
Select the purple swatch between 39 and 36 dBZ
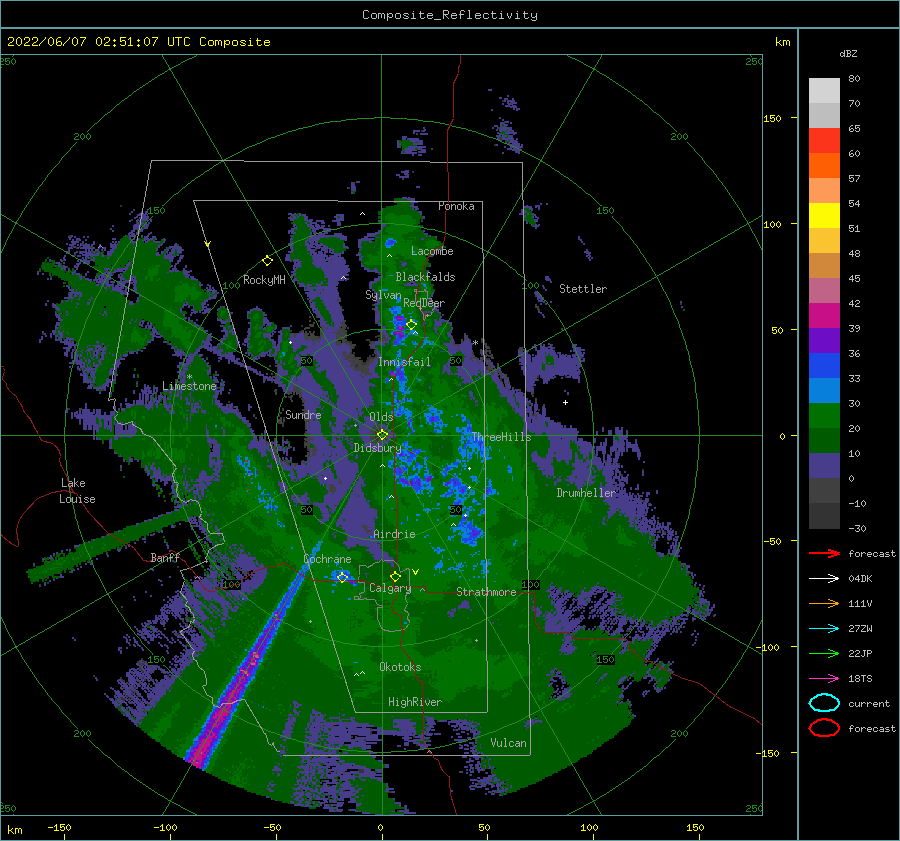click(824, 340)
